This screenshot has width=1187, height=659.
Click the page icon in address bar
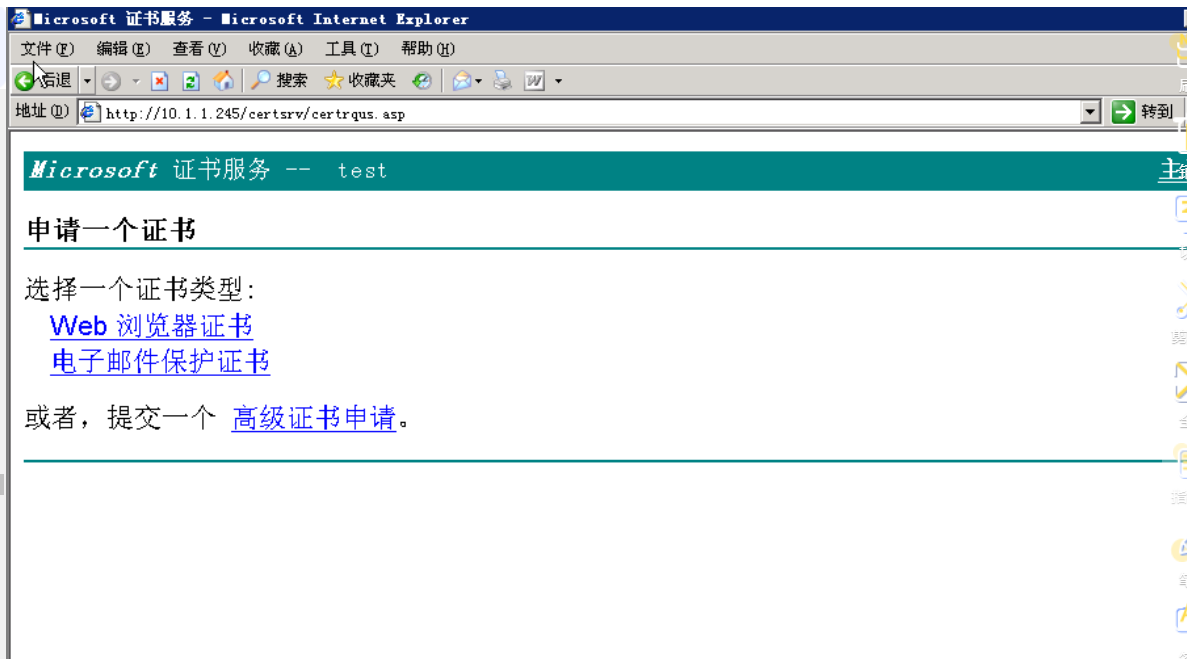point(89,113)
